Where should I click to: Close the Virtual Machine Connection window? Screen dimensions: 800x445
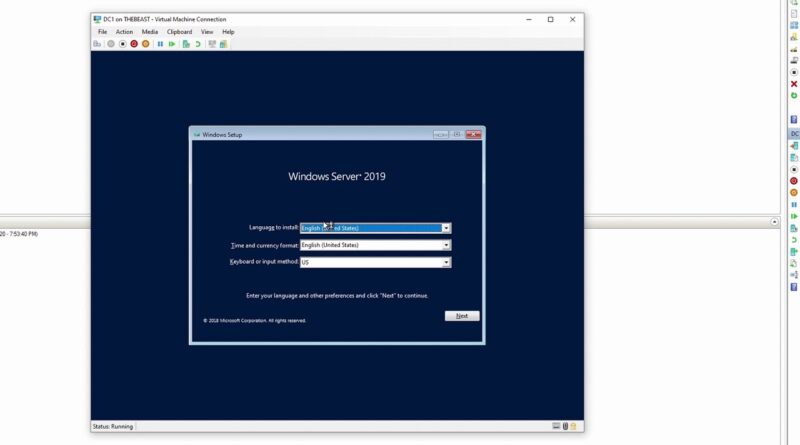tap(572, 19)
